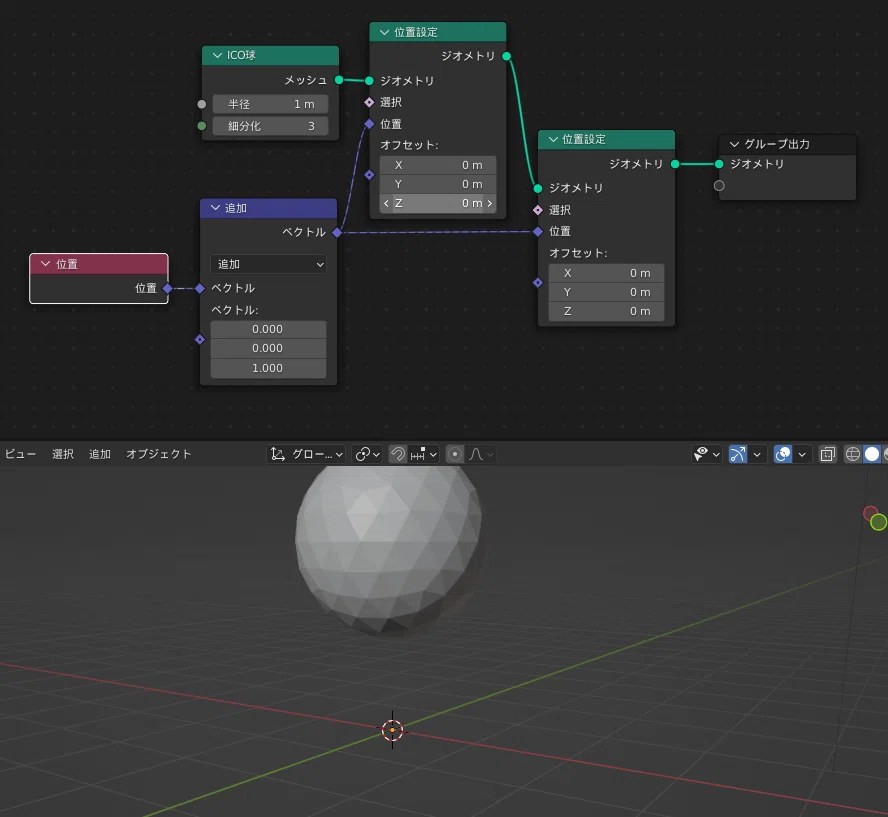Open the gizmo options dropdown arrow
The height and width of the screenshot is (817, 888).
[x=757, y=454]
